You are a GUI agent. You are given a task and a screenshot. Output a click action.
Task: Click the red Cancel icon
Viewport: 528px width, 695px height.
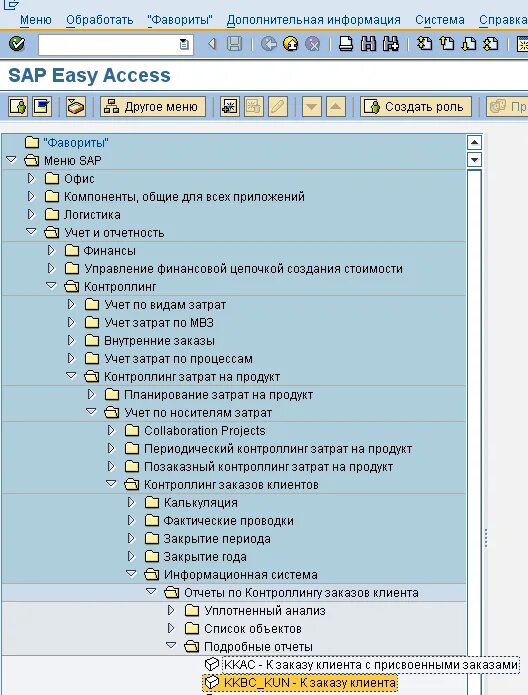tap(313, 44)
